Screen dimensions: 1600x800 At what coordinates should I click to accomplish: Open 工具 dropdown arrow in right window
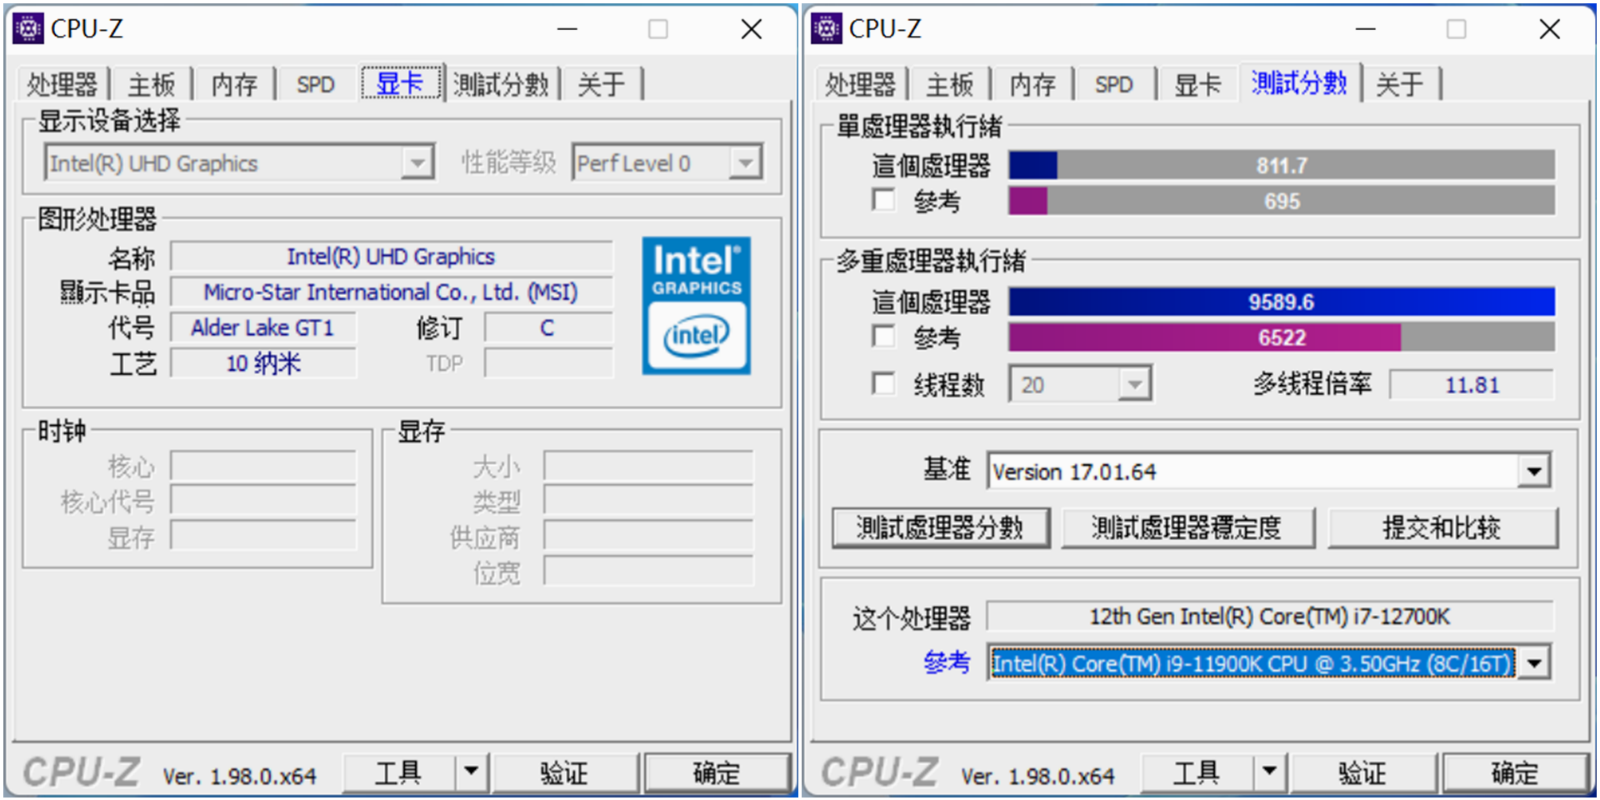[1269, 773]
